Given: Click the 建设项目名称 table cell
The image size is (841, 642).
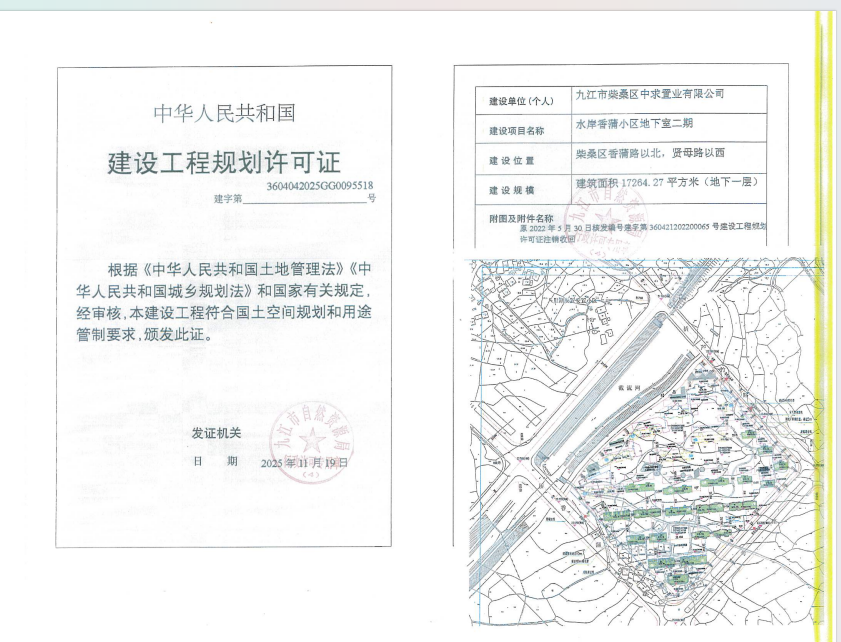Looking at the screenshot, I should [517, 130].
